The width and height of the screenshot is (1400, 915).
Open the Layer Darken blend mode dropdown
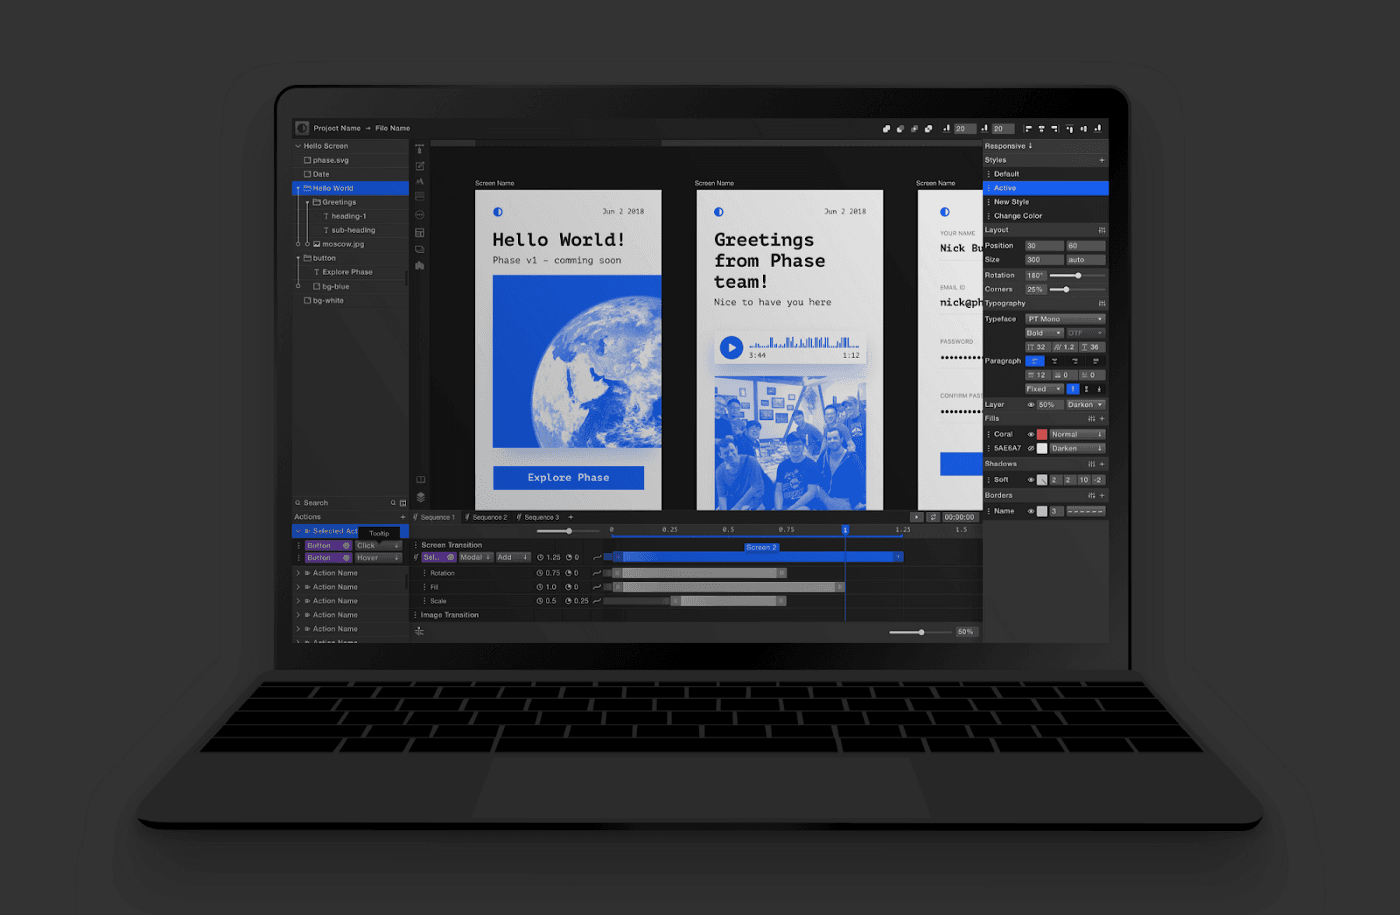[x=1085, y=405]
